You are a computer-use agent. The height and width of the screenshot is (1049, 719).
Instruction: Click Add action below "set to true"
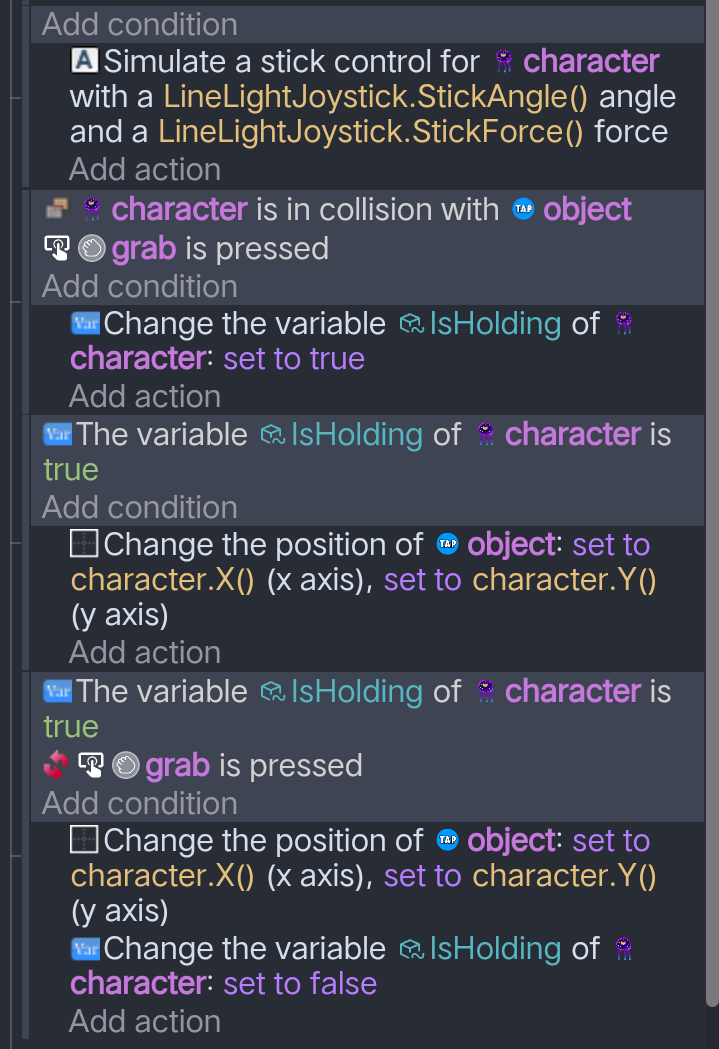145,396
